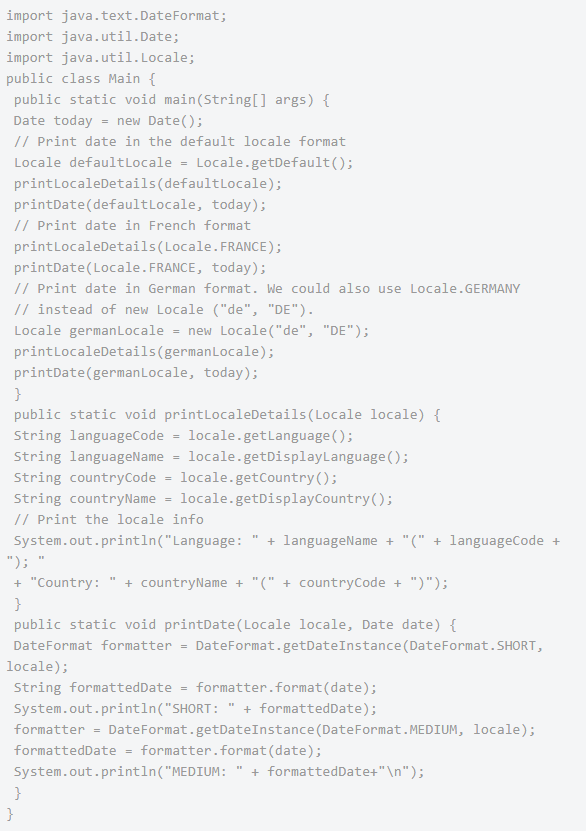Place cursor on public class Main declaration
This screenshot has height=831, width=586.
81,79
